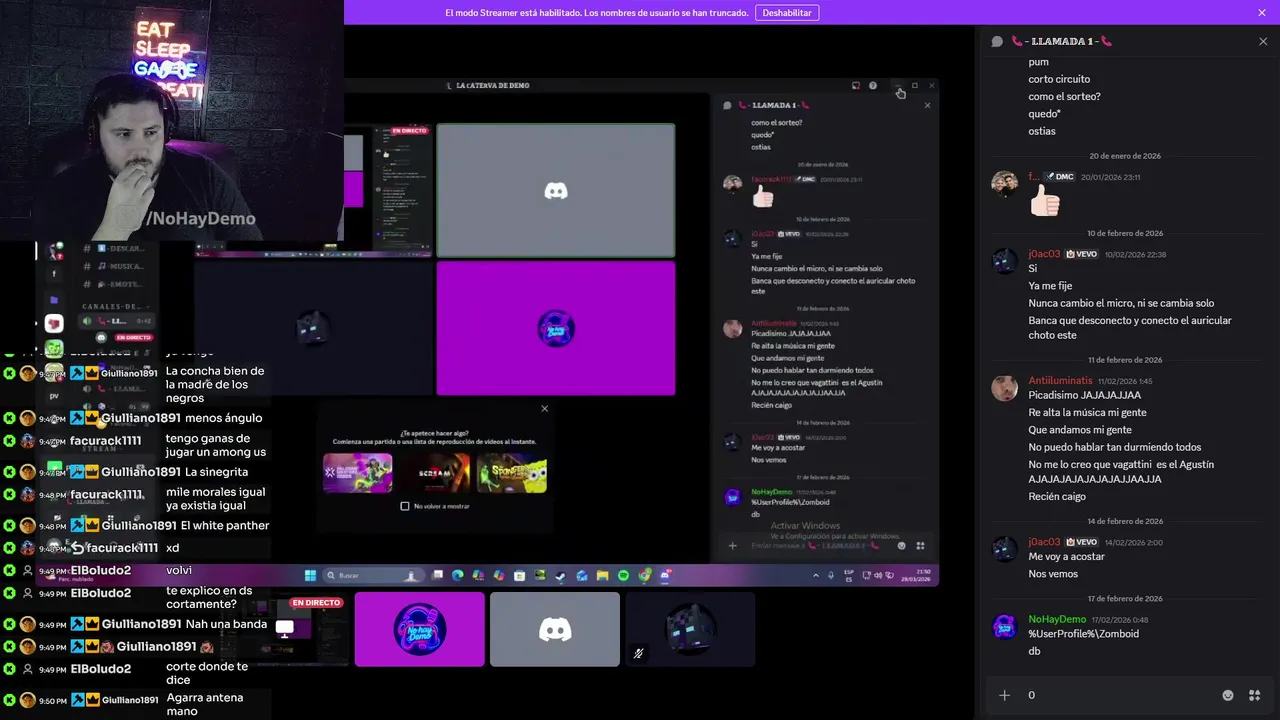Open Discord icon in the shared taskbar
1280x720 pixels.
click(665, 576)
